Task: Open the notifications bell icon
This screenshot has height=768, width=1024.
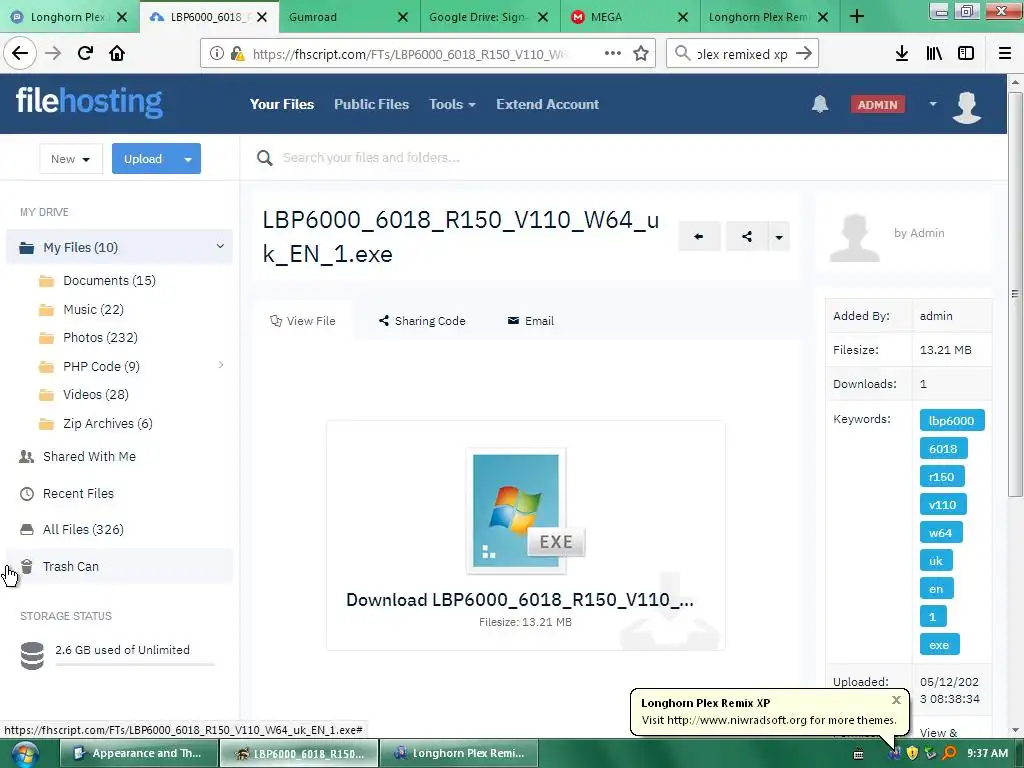Action: click(x=820, y=104)
